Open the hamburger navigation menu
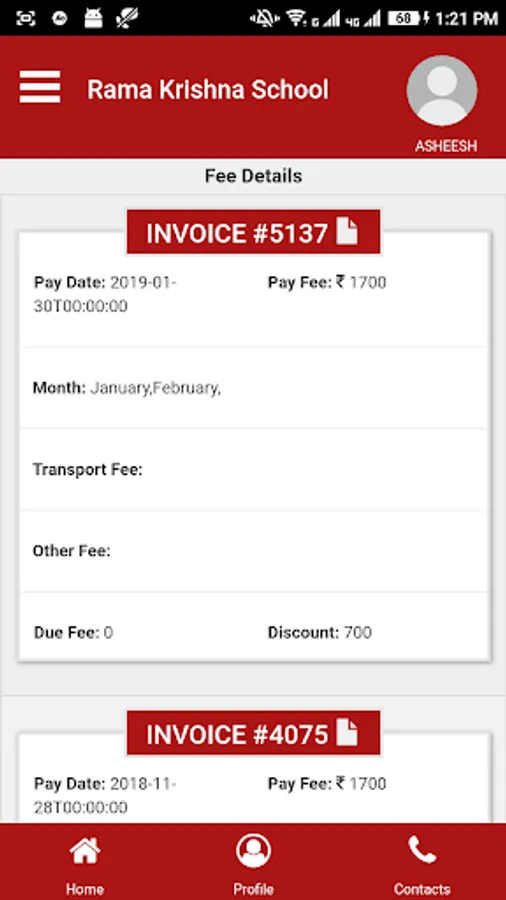This screenshot has height=900, width=506. coord(40,87)
